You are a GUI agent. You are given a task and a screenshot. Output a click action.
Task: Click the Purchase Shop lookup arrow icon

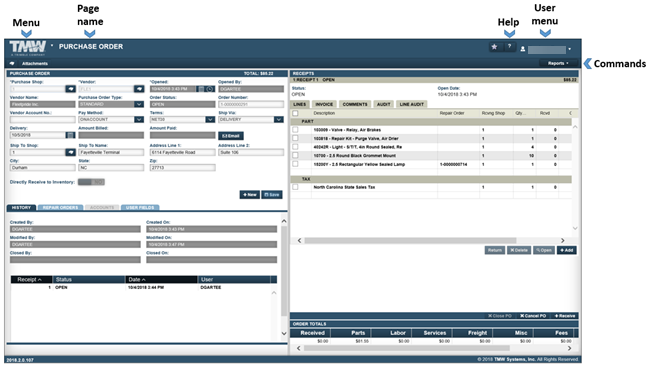[70, 89]
